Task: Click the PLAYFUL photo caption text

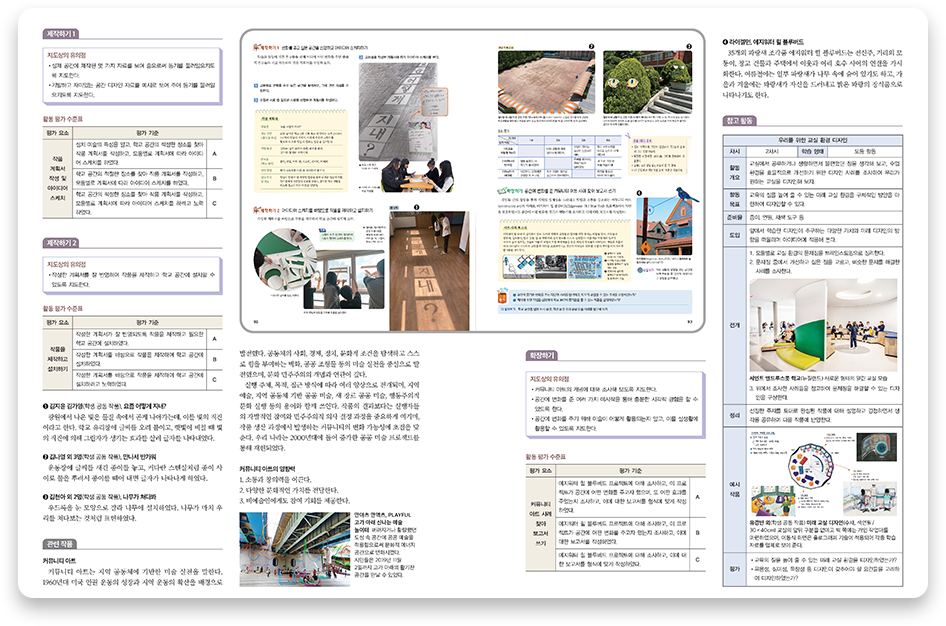Action: pos(385,545)
